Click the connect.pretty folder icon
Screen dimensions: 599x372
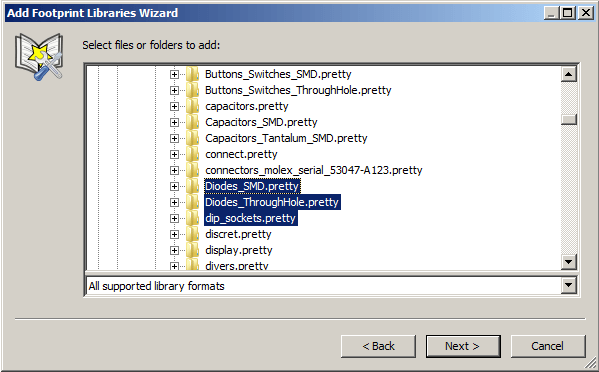pyautogui.click(x=193, y=154)
